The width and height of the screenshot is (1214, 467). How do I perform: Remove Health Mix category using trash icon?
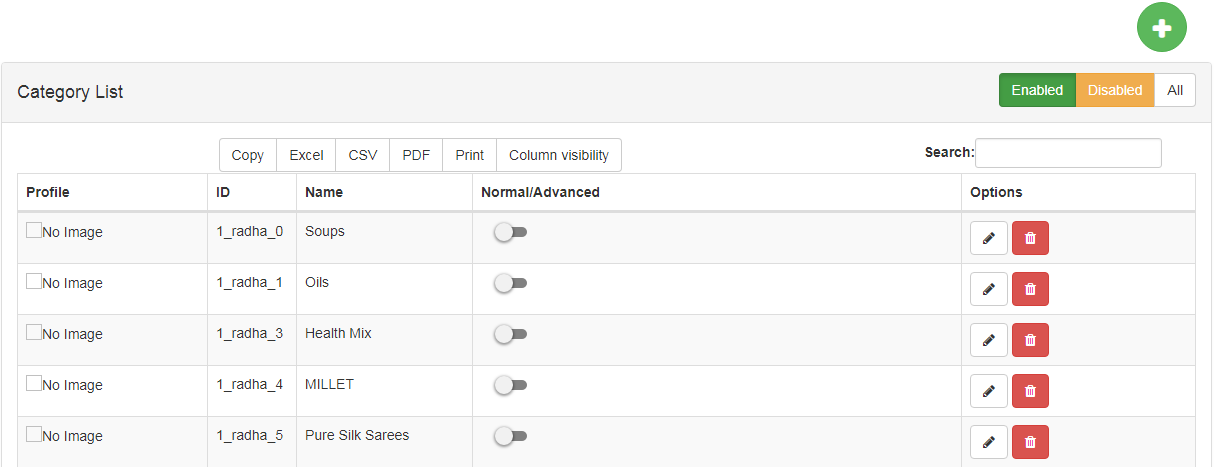tap(1030, 340)
